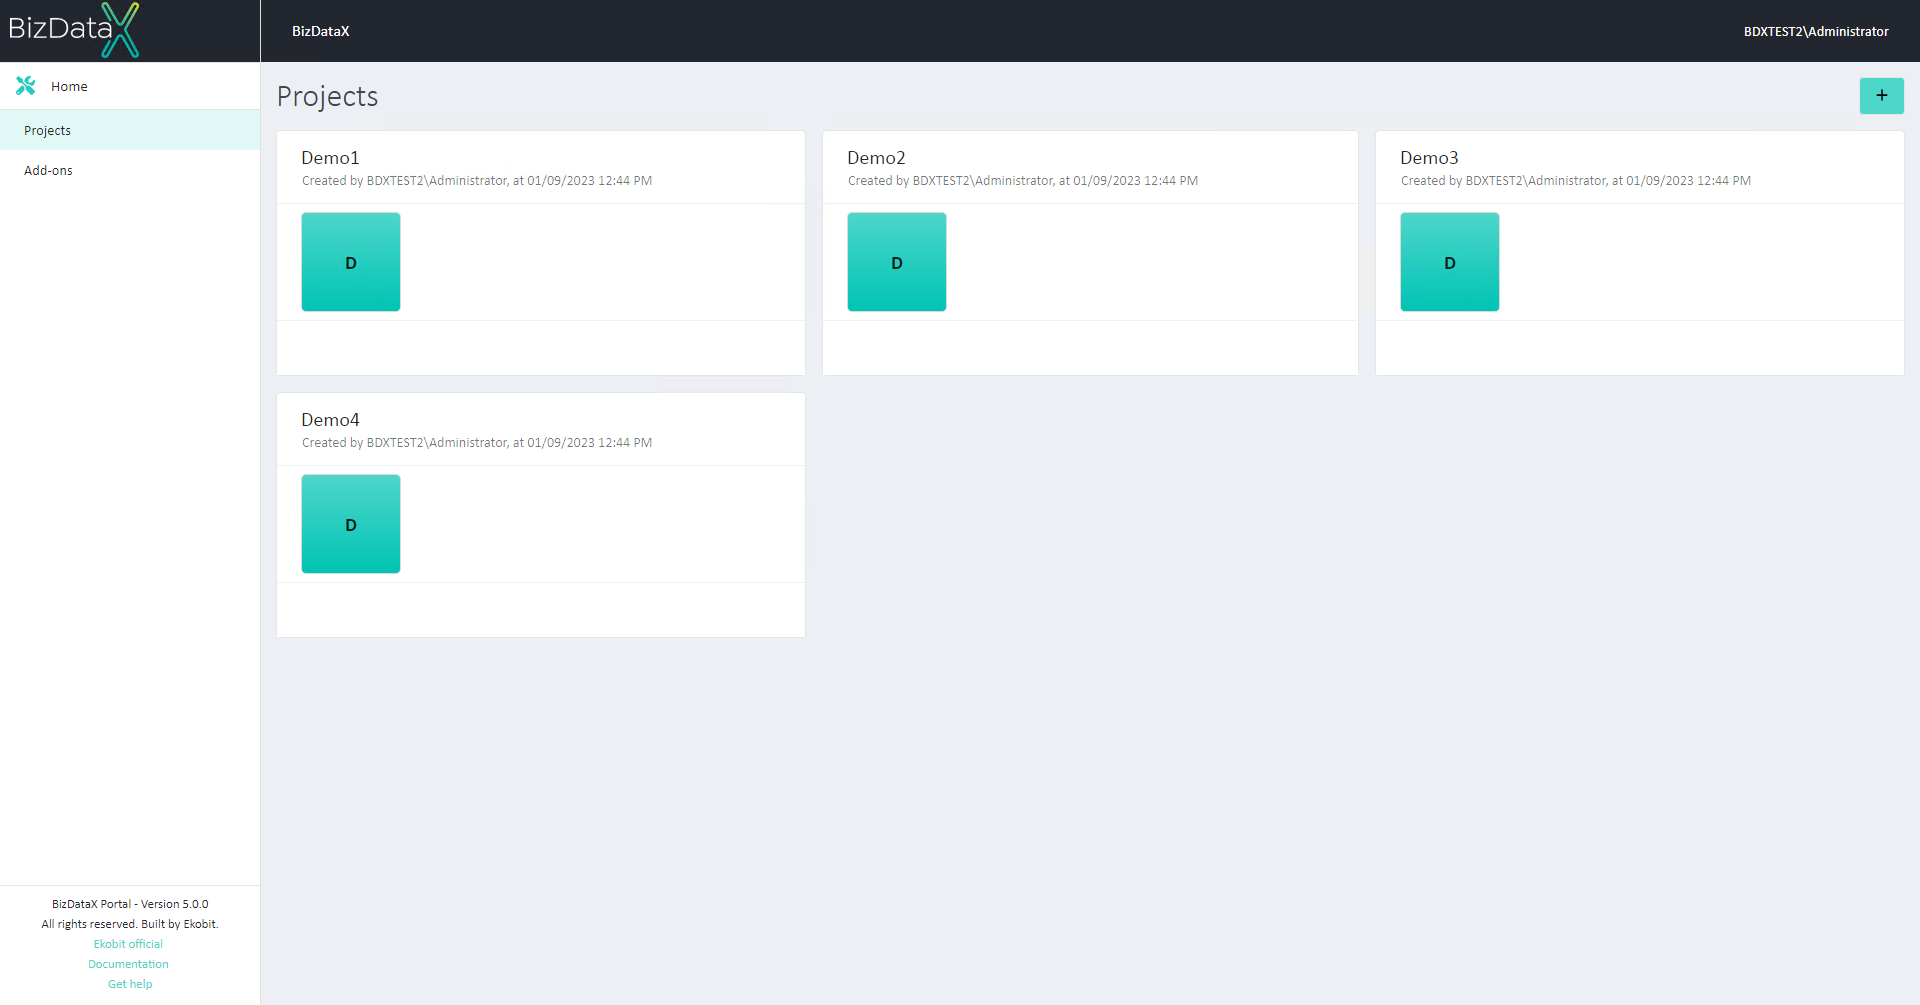The image size is (1920, 1005).
Task: Click the Demo1 project title
Action: coord(330,158)
